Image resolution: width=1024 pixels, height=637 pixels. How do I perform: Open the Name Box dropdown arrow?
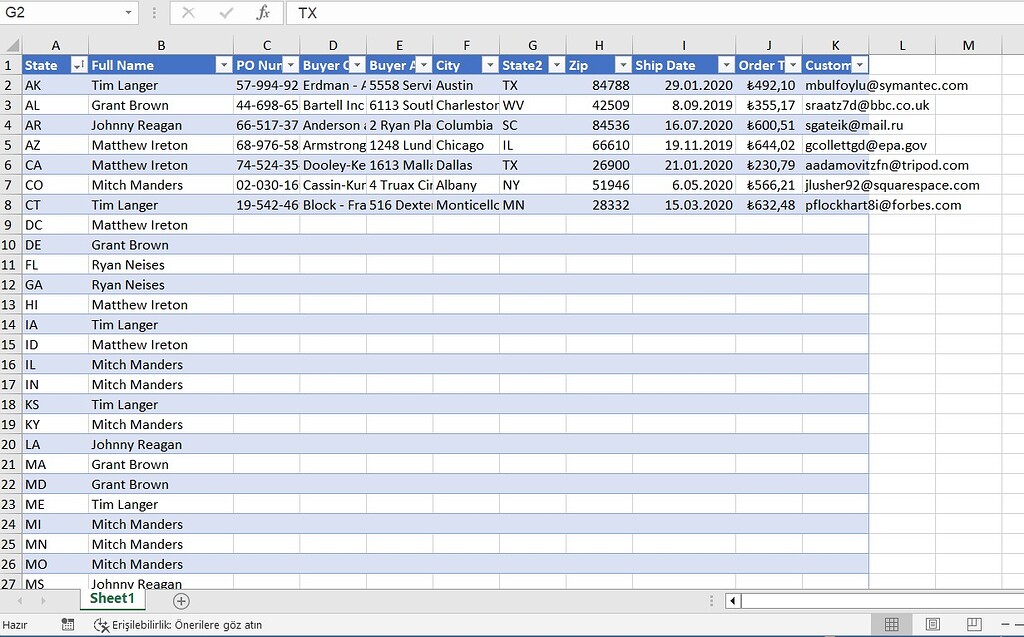click(127, 14)
